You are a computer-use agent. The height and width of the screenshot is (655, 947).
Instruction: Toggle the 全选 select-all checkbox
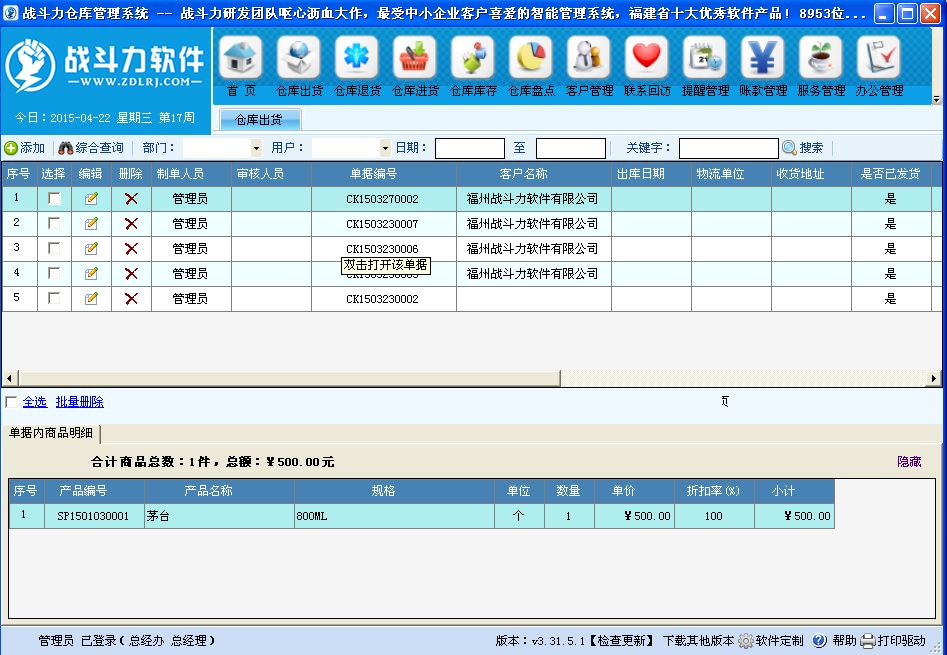coord(11,402)
